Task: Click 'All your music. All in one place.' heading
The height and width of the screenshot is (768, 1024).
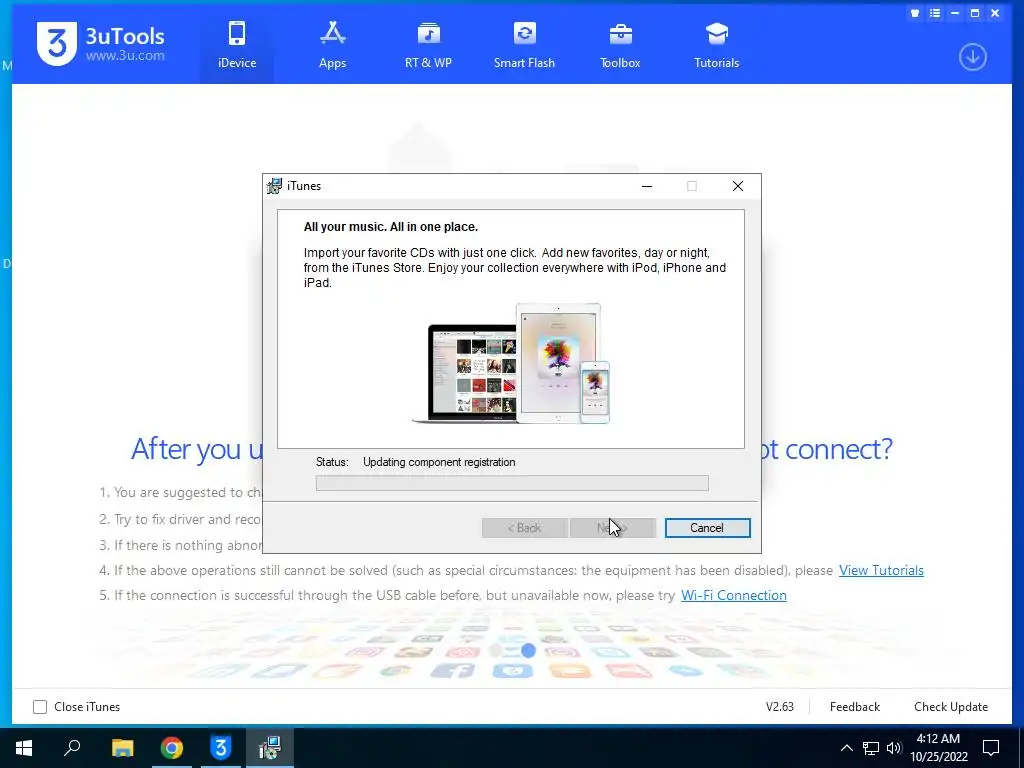Action: pos(391,227)
